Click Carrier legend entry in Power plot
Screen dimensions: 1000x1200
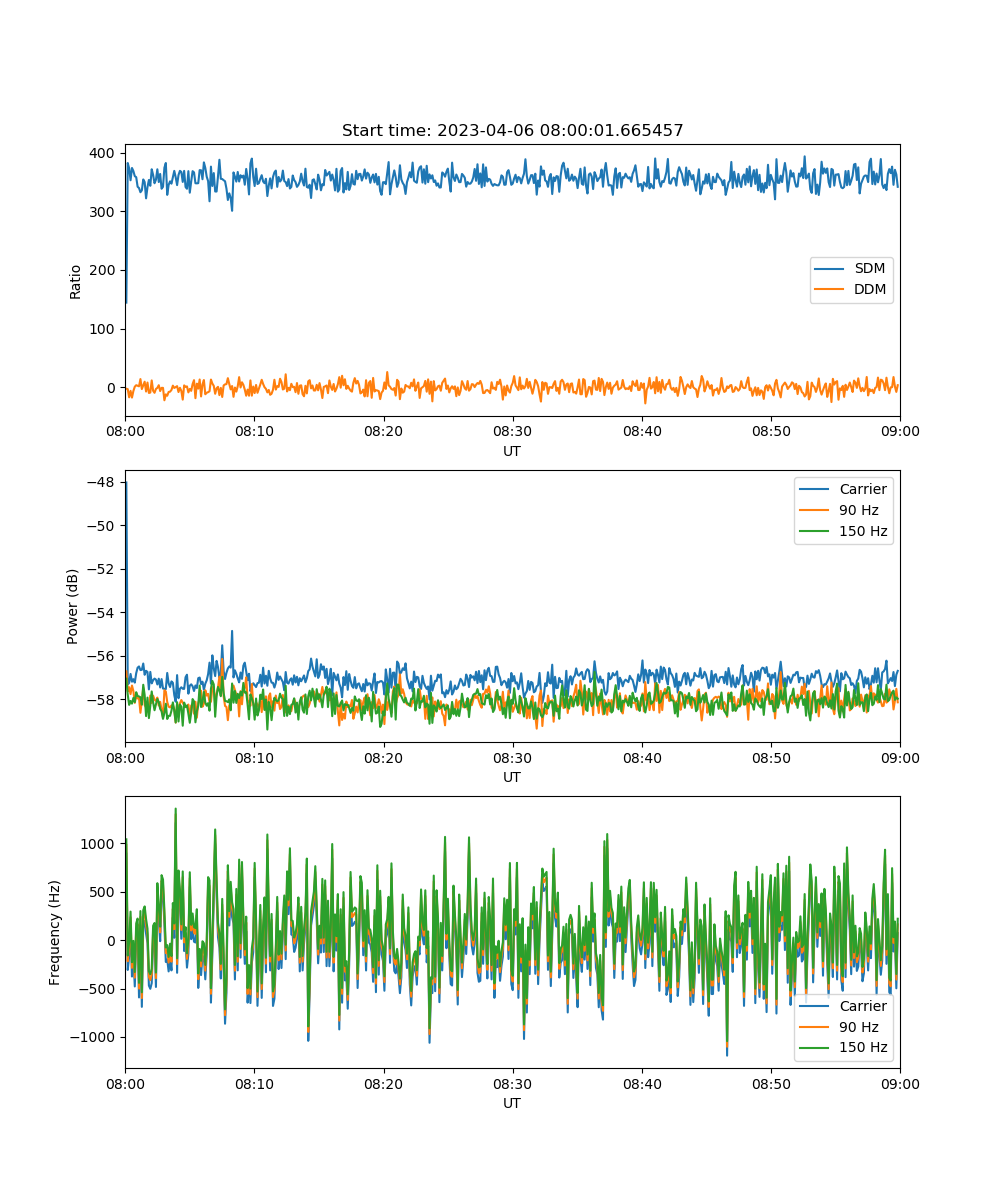[843, 490]
